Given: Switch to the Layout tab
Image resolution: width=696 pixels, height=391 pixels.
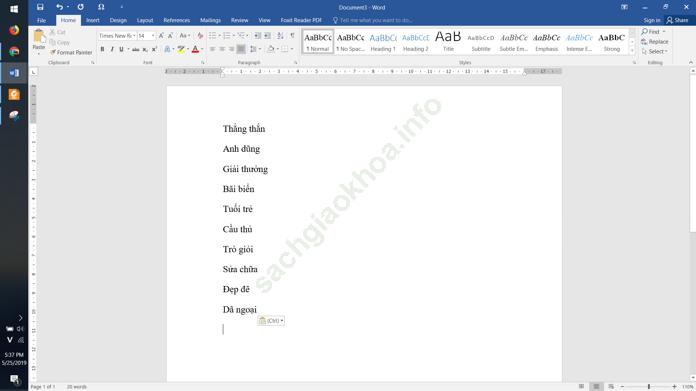Looking at the screenshot, I should coord(145,20).
